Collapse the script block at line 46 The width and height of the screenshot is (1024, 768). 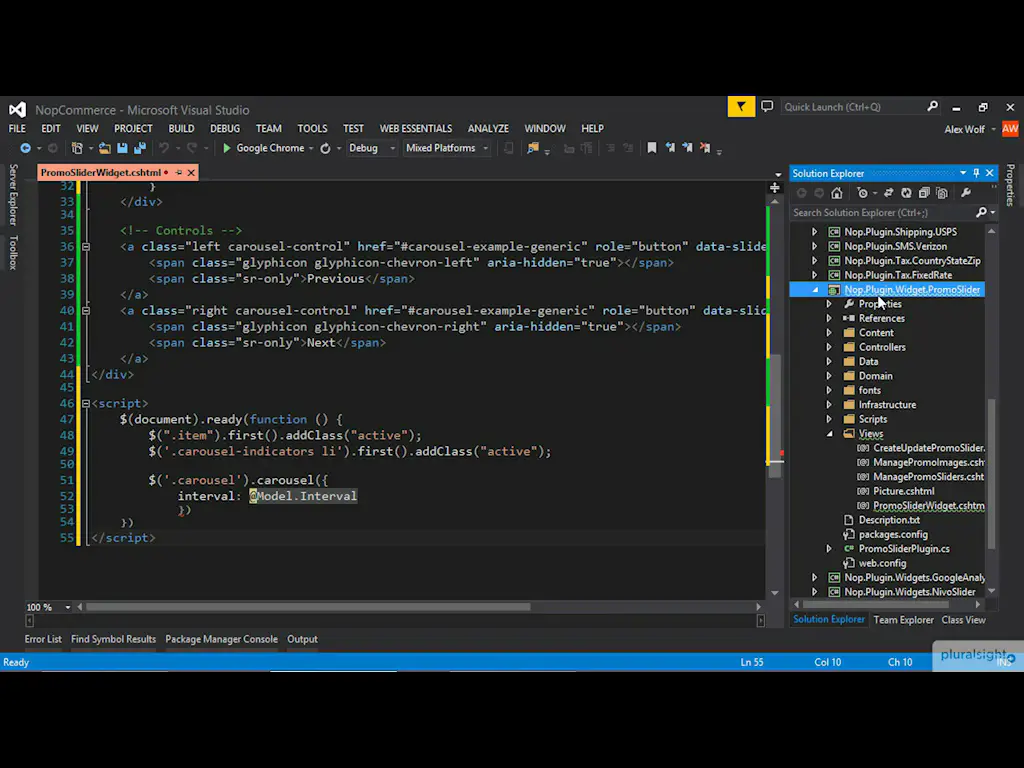pos(86,404)
